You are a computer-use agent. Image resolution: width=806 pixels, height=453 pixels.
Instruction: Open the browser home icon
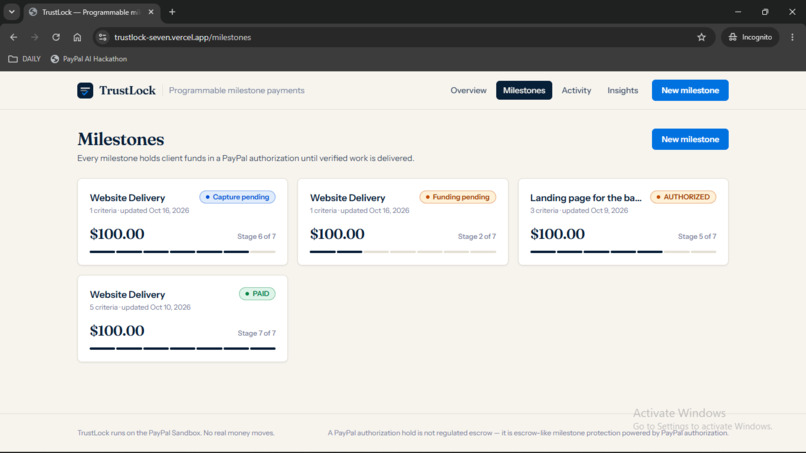[x=77, y=37]
